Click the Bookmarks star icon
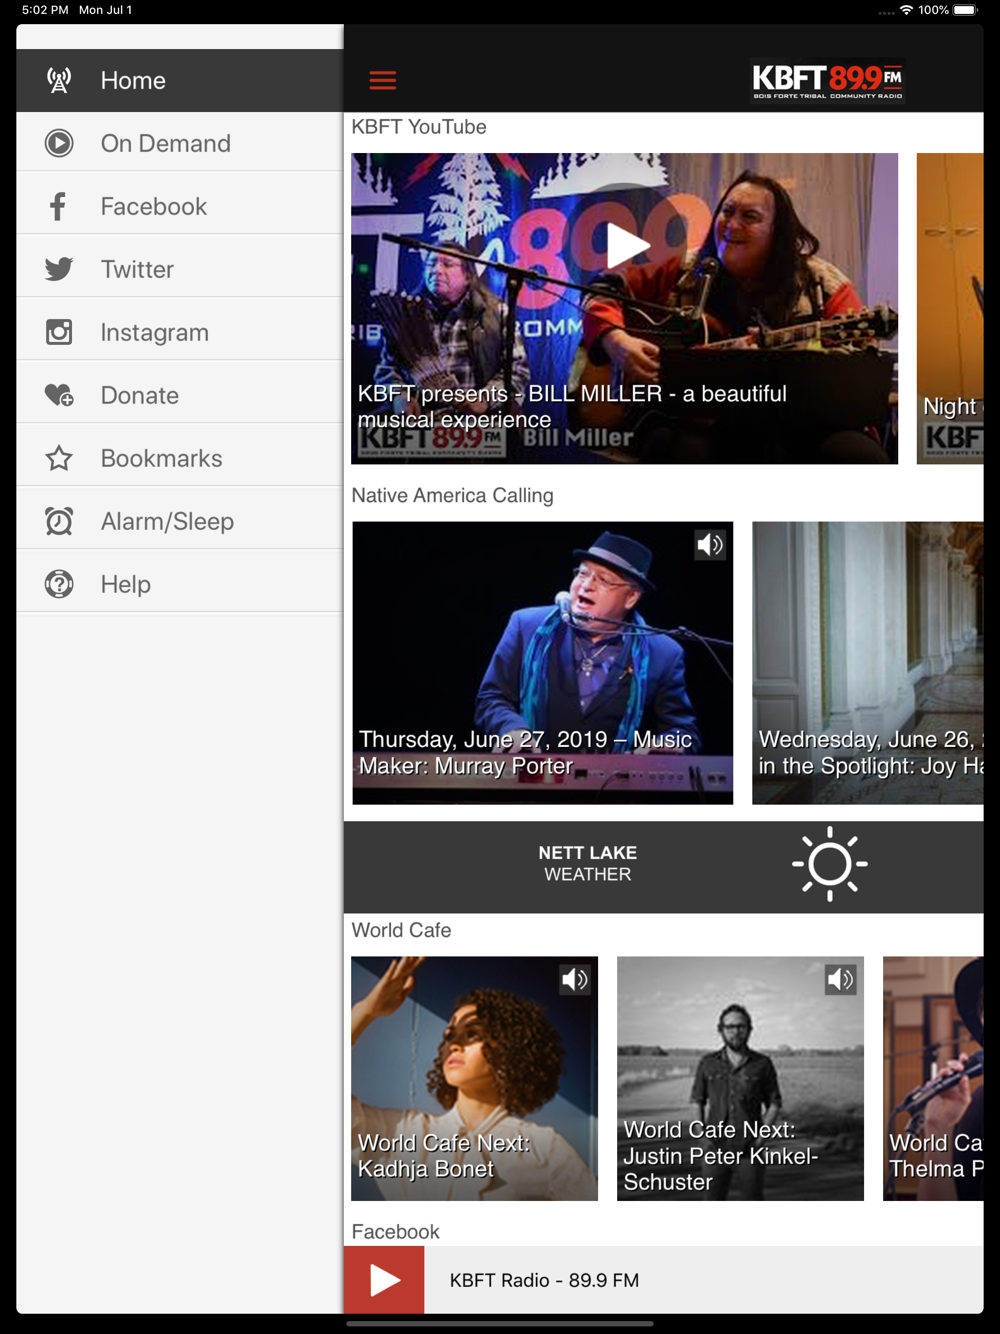Viewport: 1000px width, 1334px height. click(59, 458)
